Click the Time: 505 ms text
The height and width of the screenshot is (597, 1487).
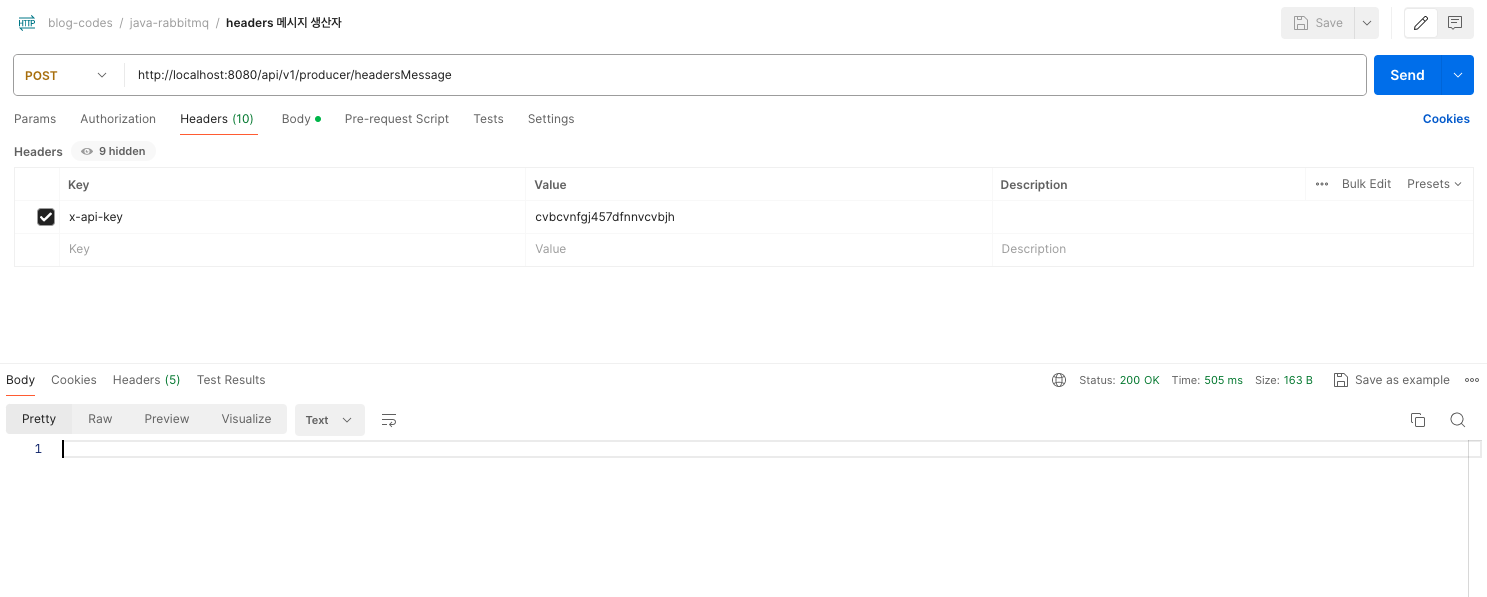point(1207,380)
